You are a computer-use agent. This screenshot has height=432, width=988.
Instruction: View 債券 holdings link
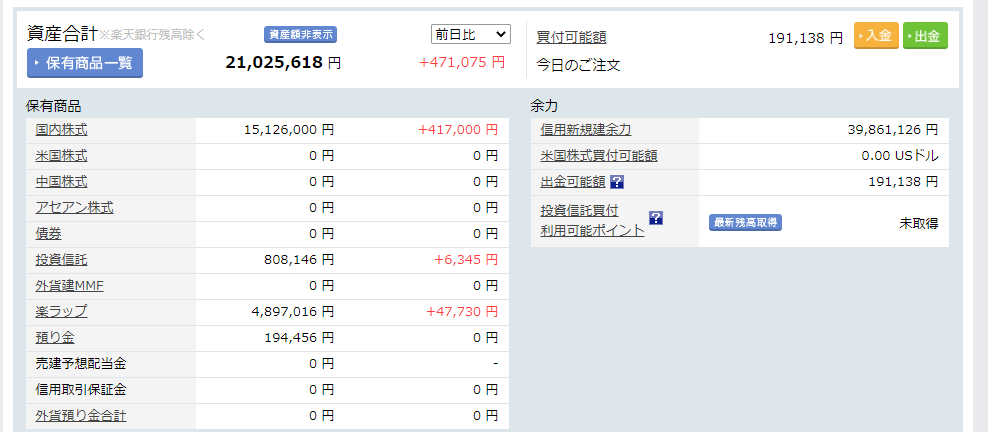[x=48, y=233]
